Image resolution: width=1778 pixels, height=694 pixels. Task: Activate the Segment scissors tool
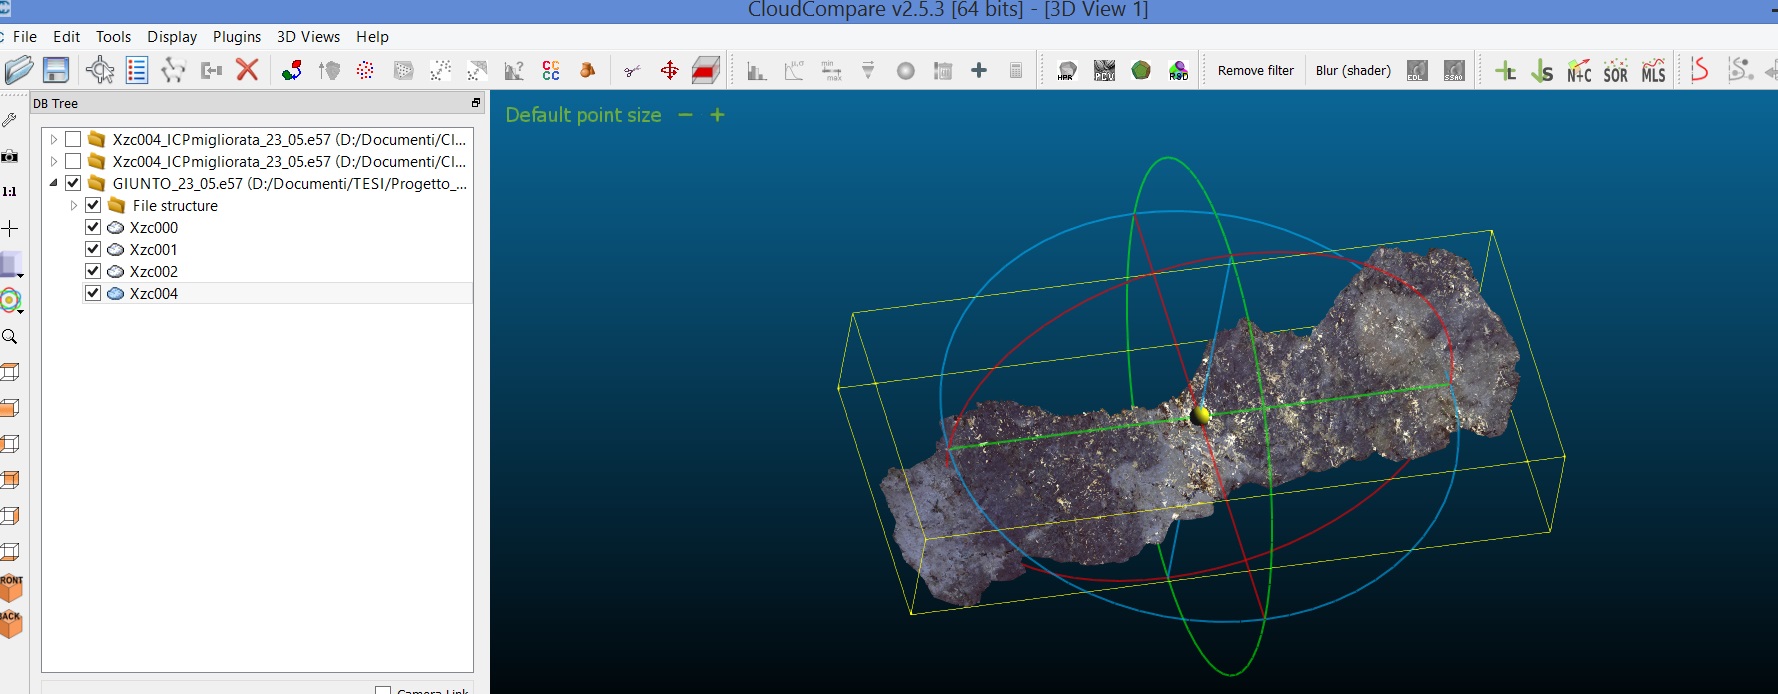(x=632, y=71)
